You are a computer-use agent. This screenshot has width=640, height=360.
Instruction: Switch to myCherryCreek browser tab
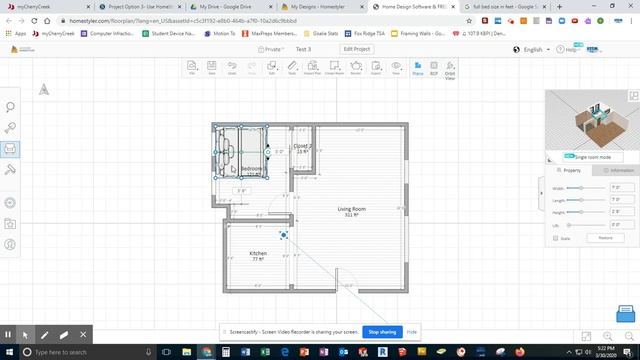pos(48,7)
